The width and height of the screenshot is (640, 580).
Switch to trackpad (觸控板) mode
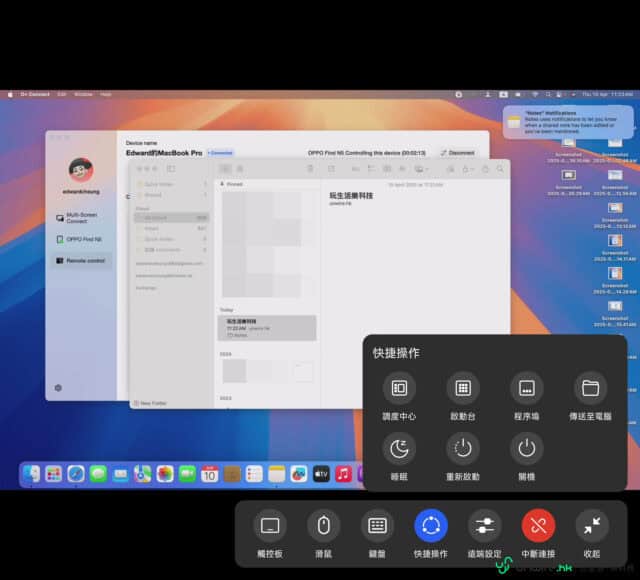click(x=270, y=526)
